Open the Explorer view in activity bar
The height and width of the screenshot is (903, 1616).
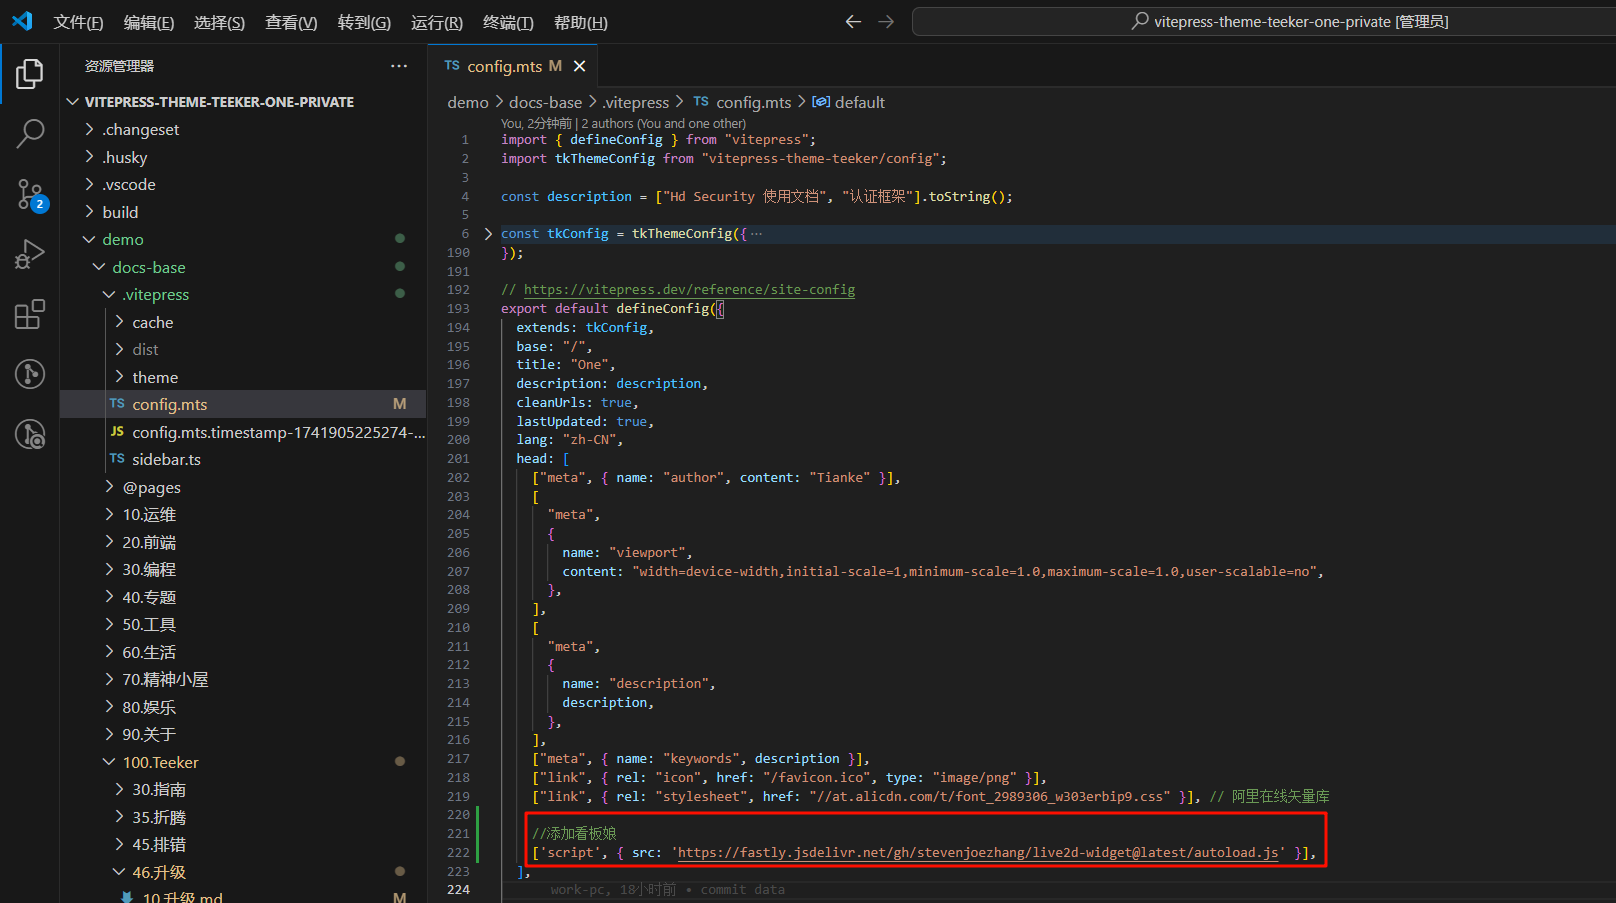30,74
